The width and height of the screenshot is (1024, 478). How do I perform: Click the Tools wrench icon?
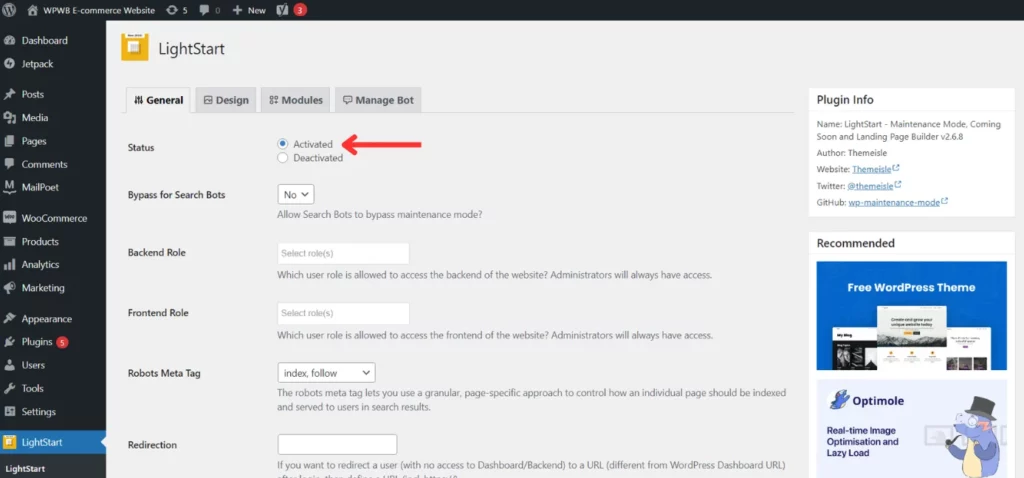click(x=9, y=389)
